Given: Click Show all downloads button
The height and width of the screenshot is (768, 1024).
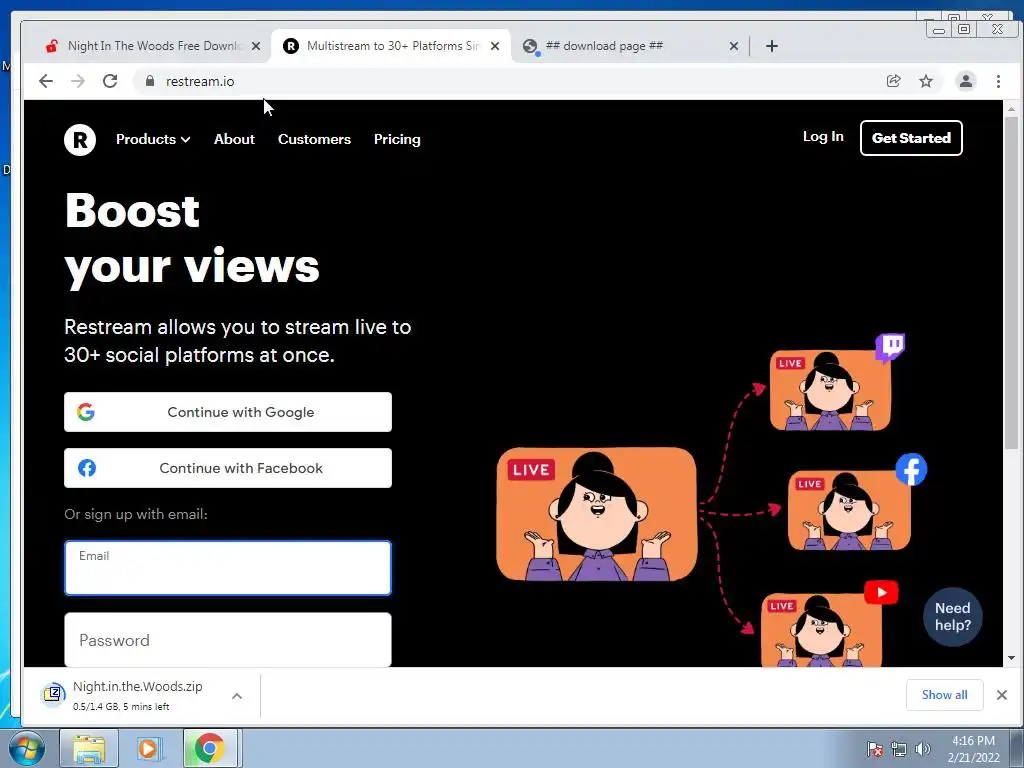Looking at the screenshot, I should pyautogui.click(x=944, y=695).
